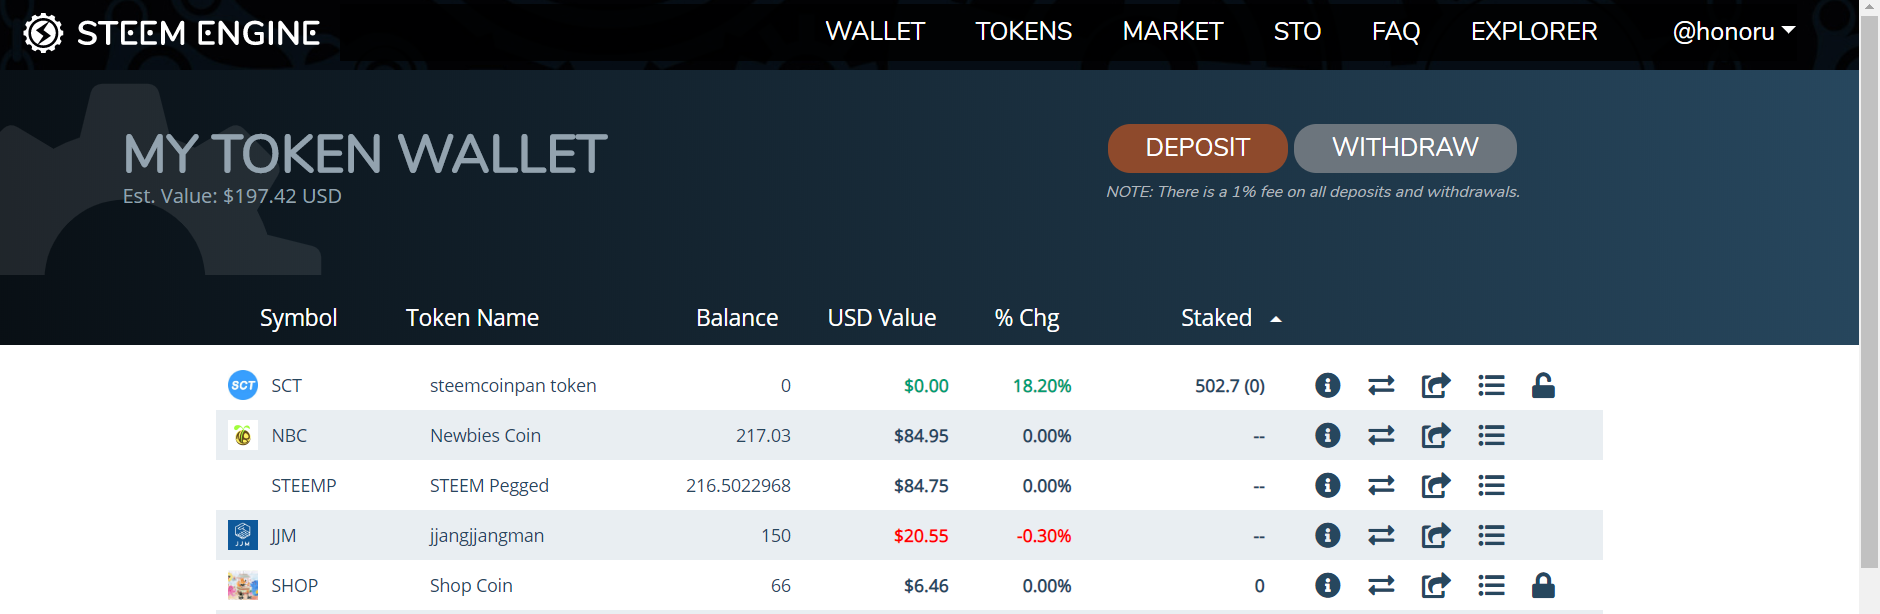This screenshot has width=1880, height=614.
Task: Click the $6.46 USD value
Action: (x=926, y=586)
